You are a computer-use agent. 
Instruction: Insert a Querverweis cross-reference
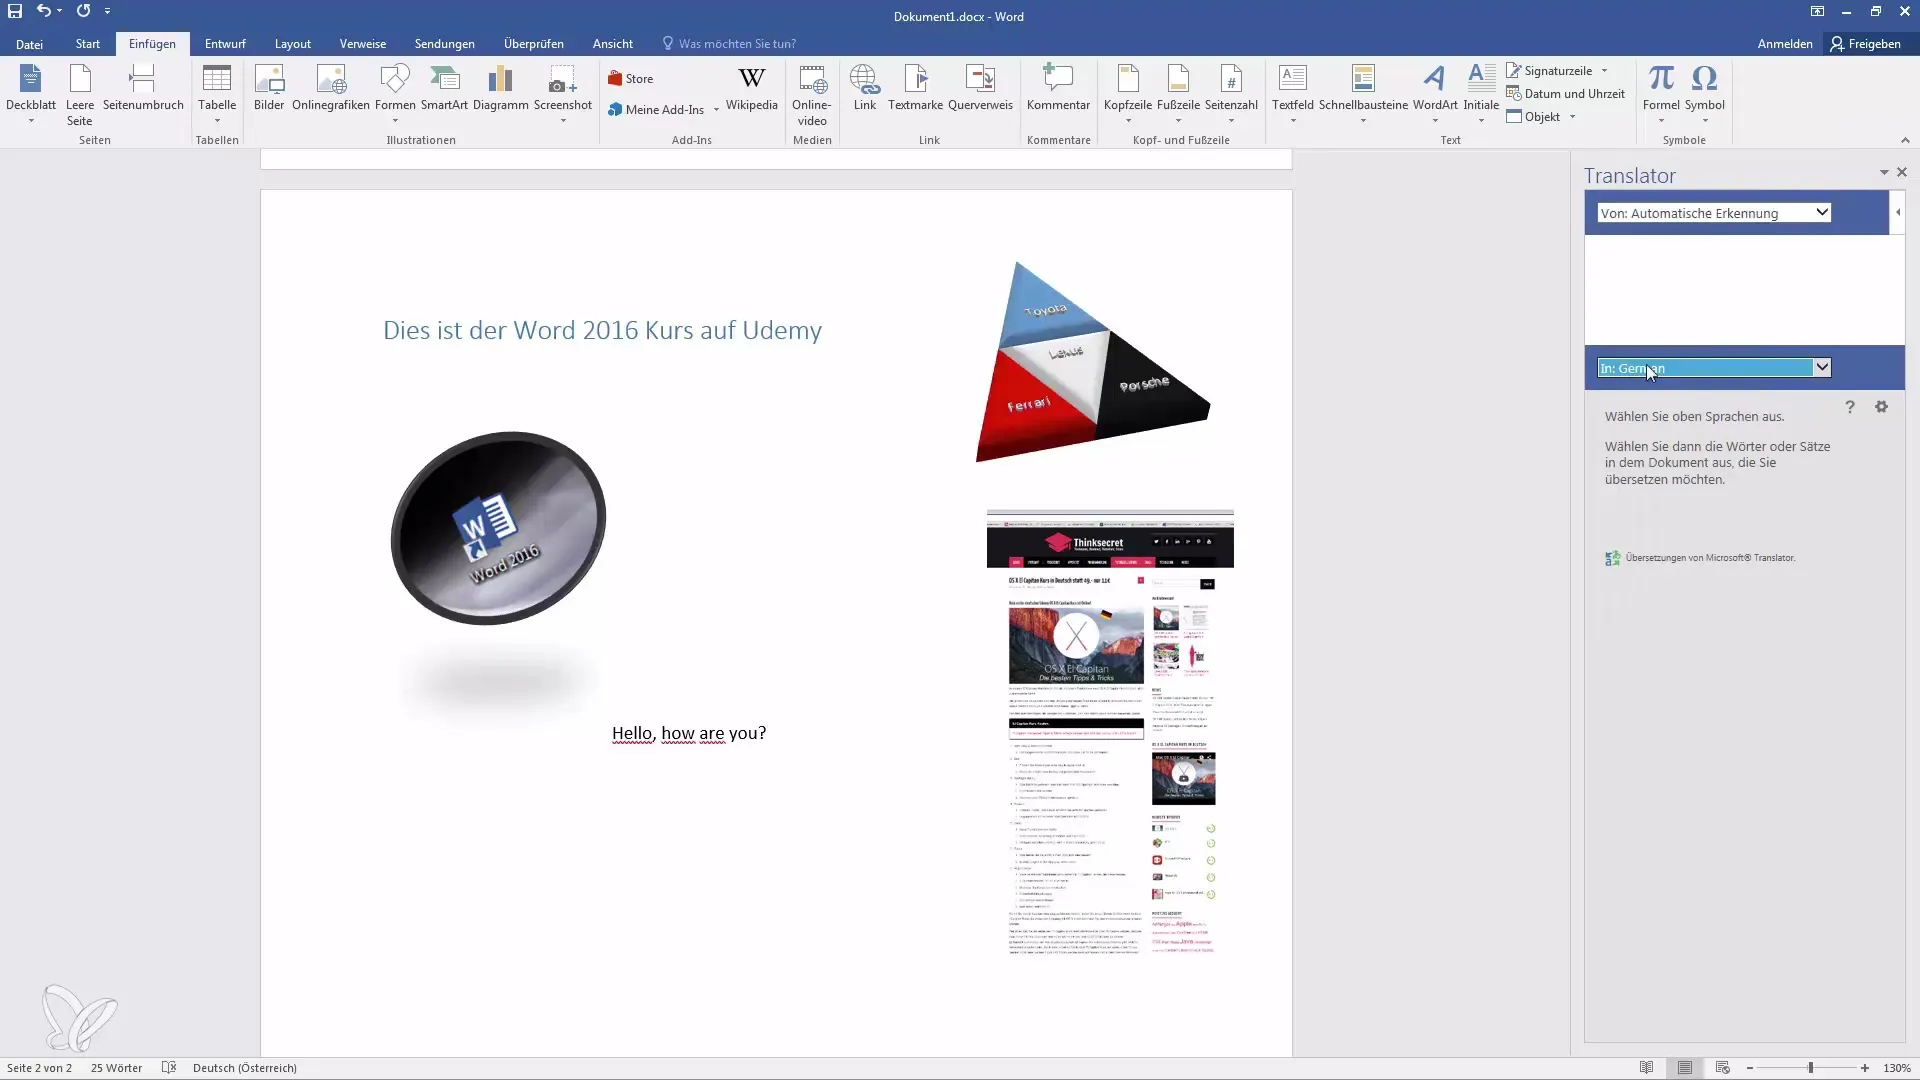(x=980, y=88)
